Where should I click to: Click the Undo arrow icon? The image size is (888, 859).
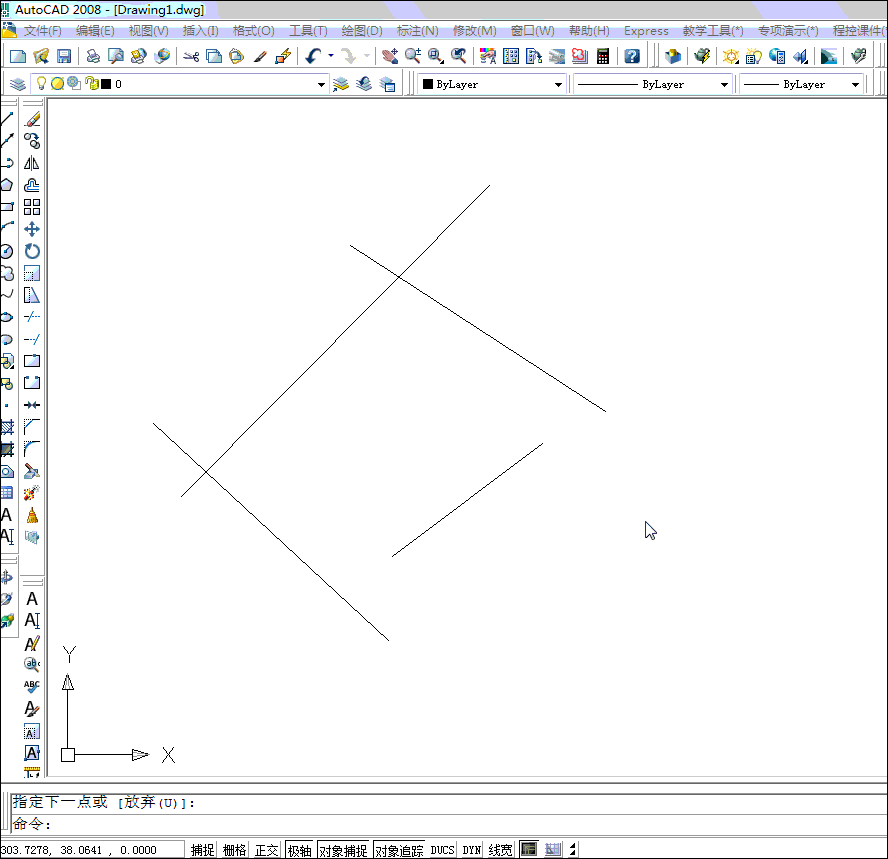click(x=313, y=56)
